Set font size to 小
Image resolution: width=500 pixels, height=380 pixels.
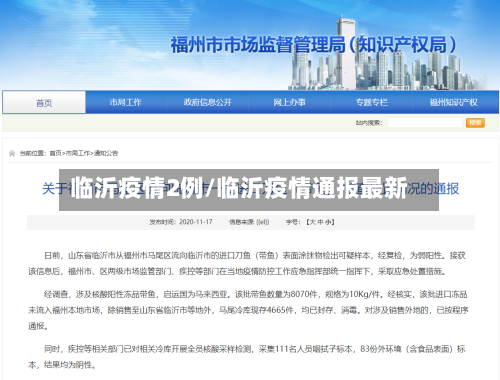[328, 222]
